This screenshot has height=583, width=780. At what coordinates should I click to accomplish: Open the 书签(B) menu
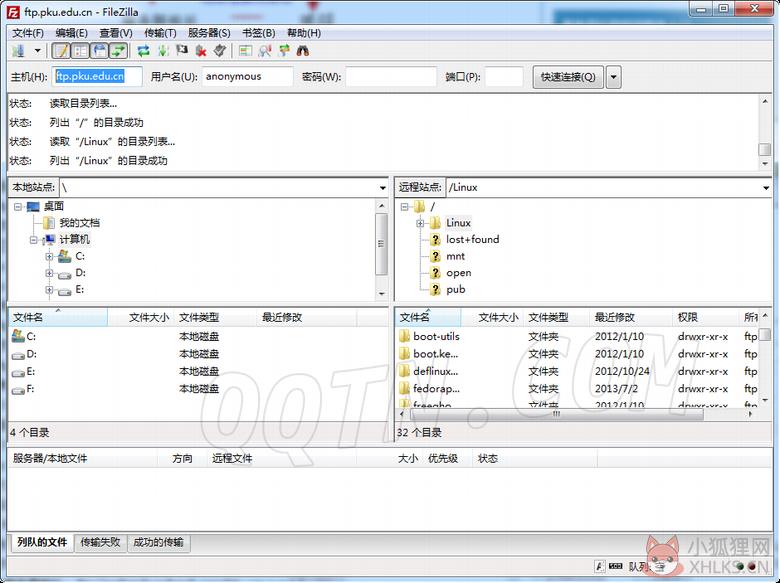259,33
